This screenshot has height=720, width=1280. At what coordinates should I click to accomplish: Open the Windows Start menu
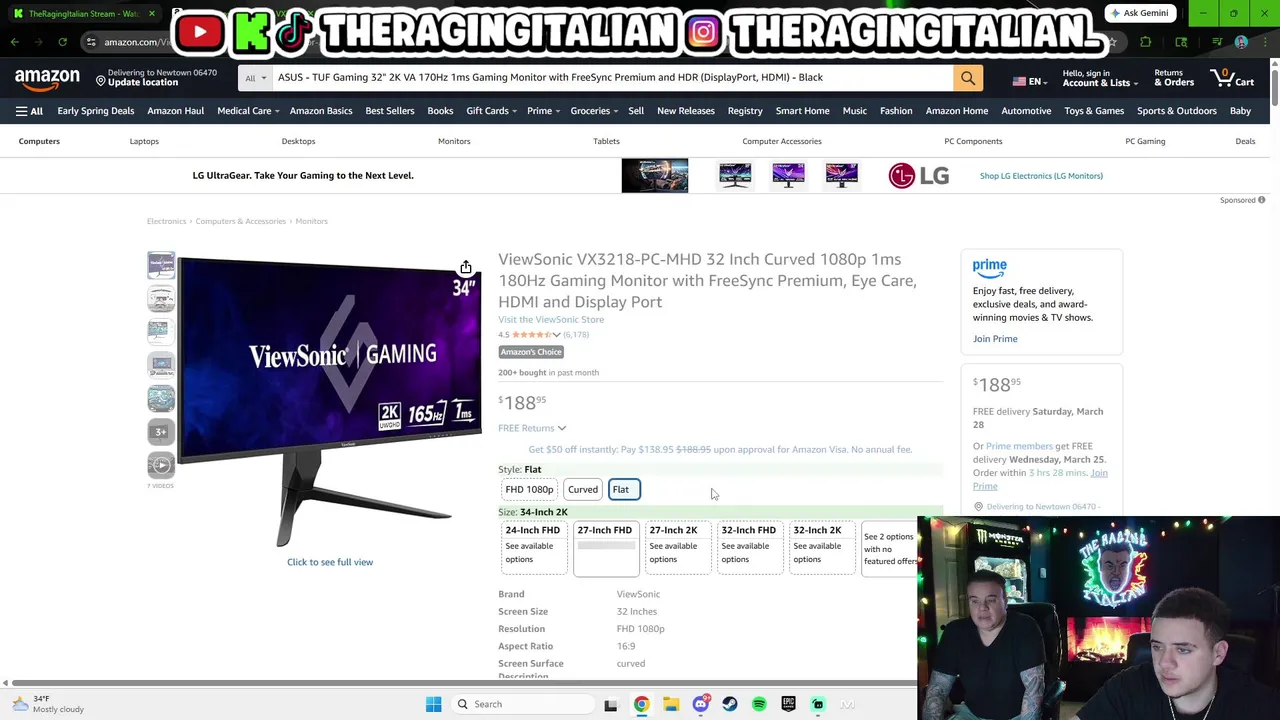point(433,704)
